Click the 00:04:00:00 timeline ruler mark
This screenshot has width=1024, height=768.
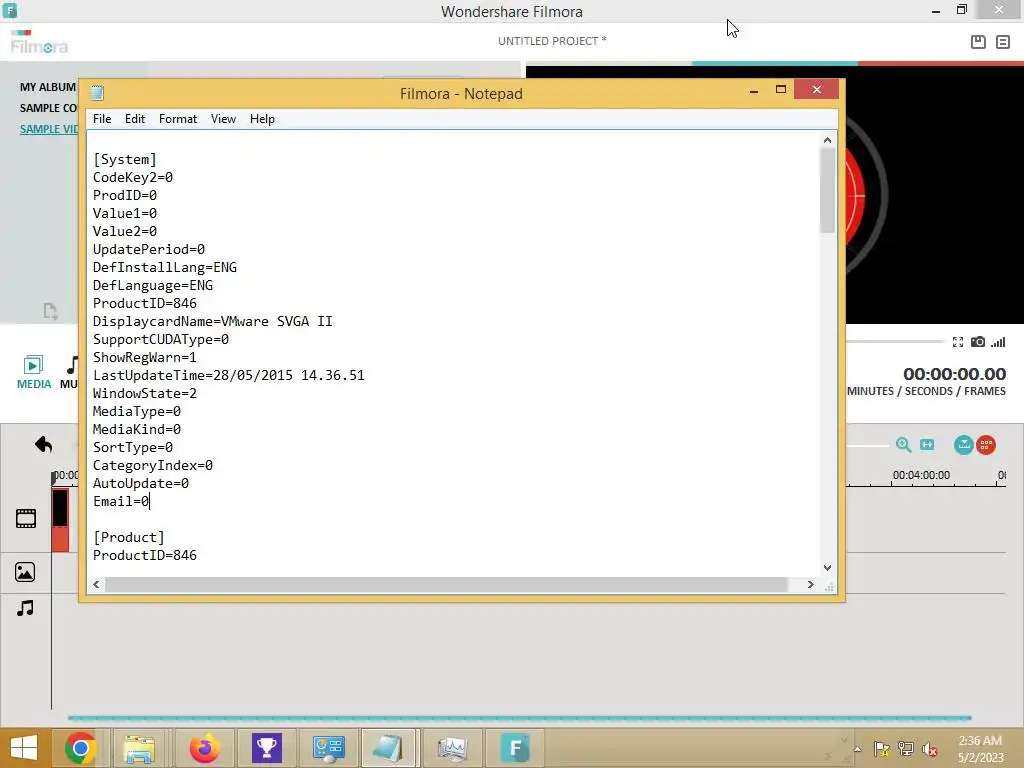(921, 475)
